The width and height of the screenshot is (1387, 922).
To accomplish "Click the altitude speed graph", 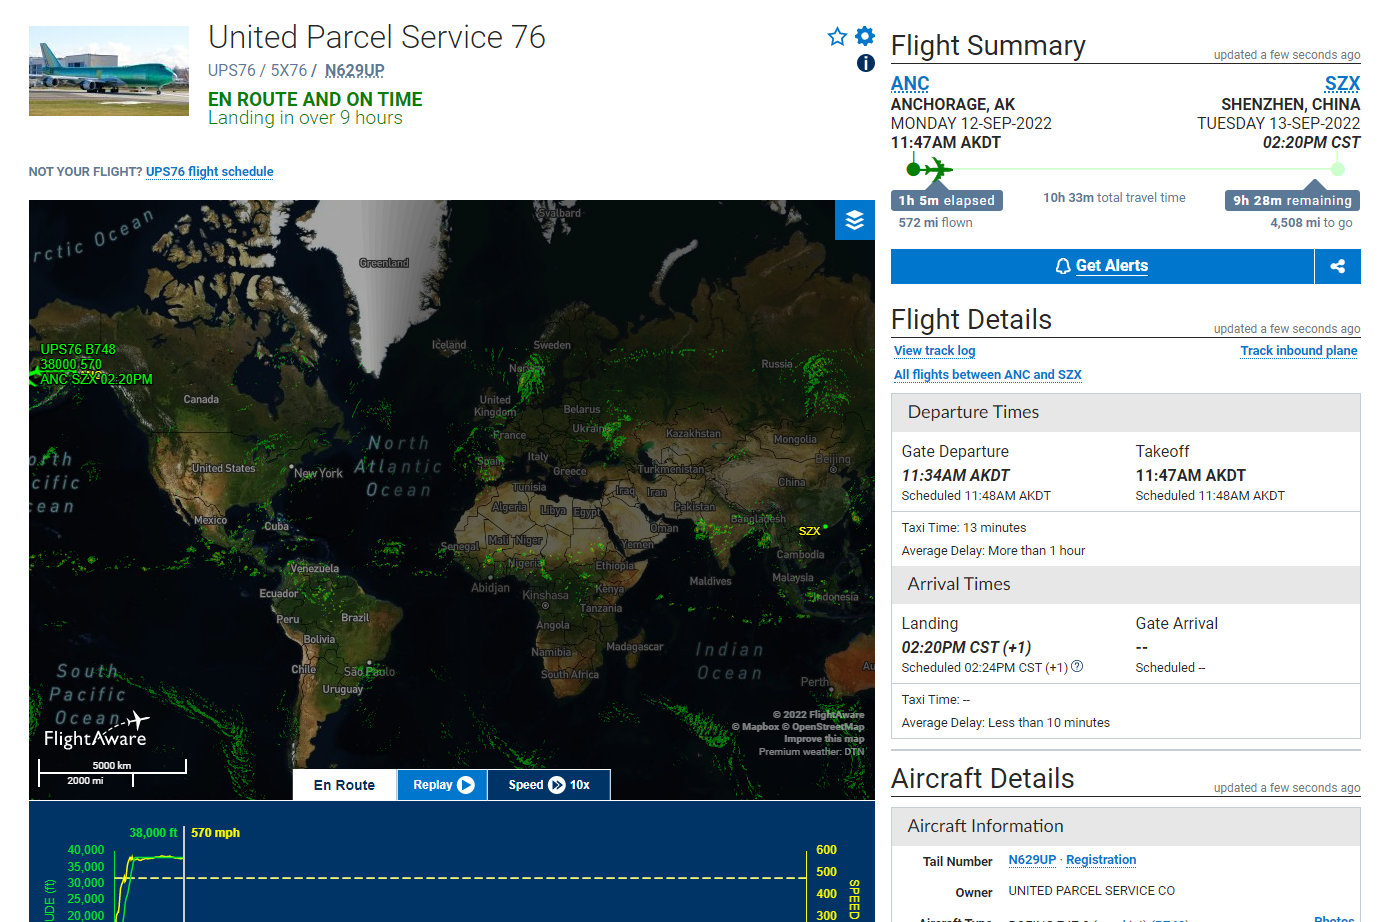I will (x=452, y=862).
